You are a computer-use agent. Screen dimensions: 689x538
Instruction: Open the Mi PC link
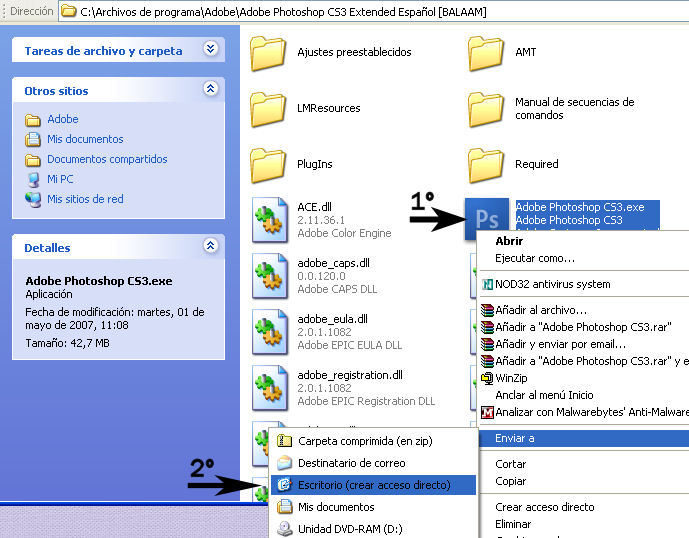pyautogui.click(x=60, y=179)
